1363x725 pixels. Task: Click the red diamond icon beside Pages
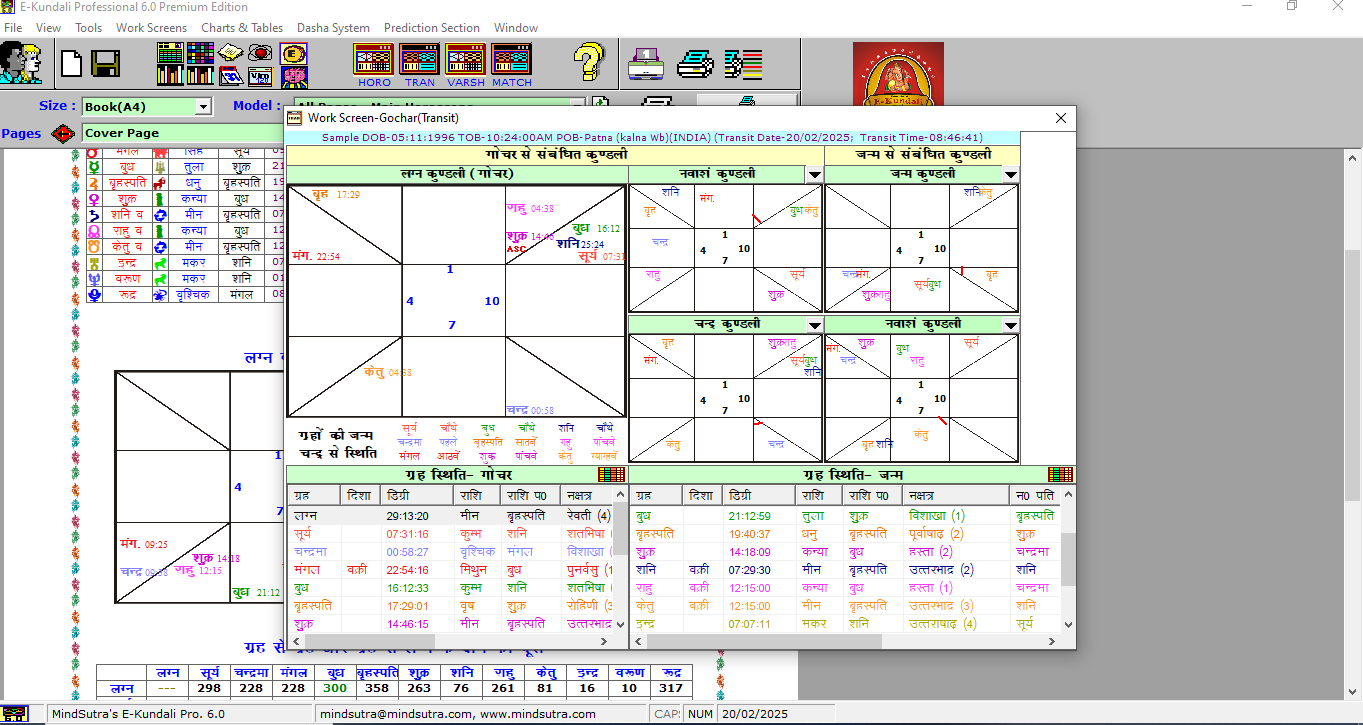(63, 133)
